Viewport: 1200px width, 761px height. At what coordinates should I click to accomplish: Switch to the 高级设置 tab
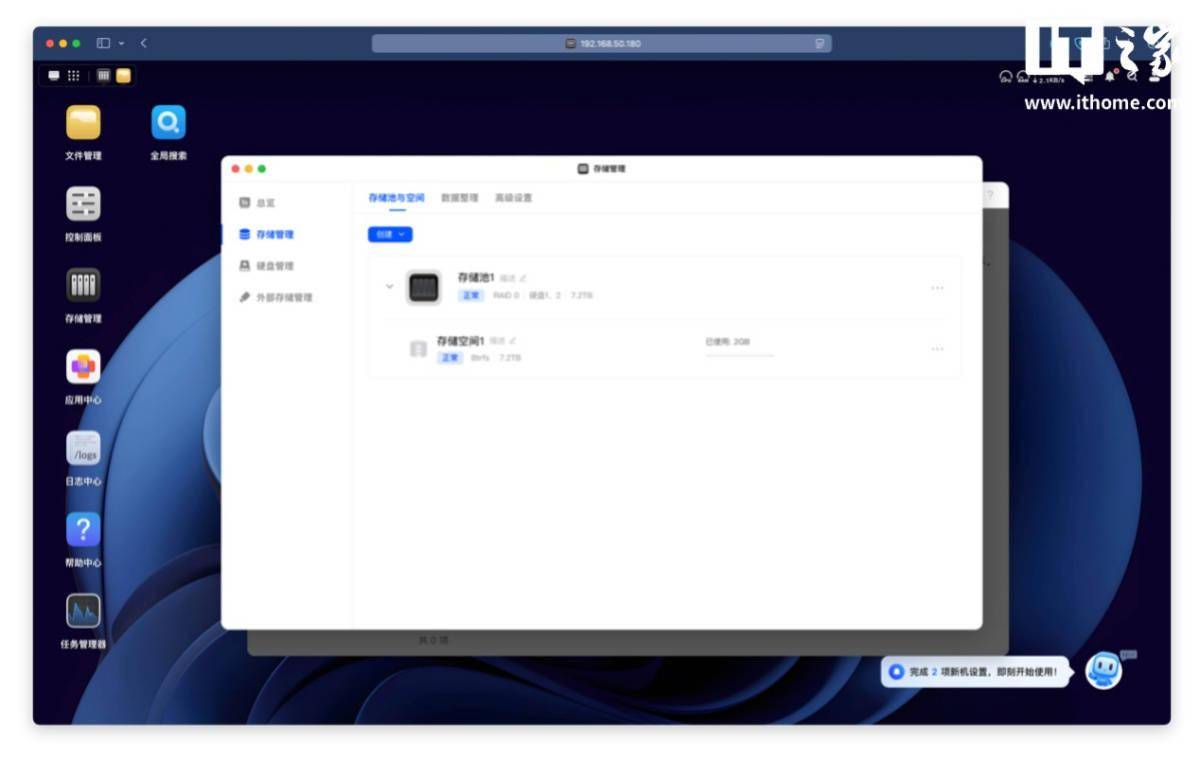point(513,198)
